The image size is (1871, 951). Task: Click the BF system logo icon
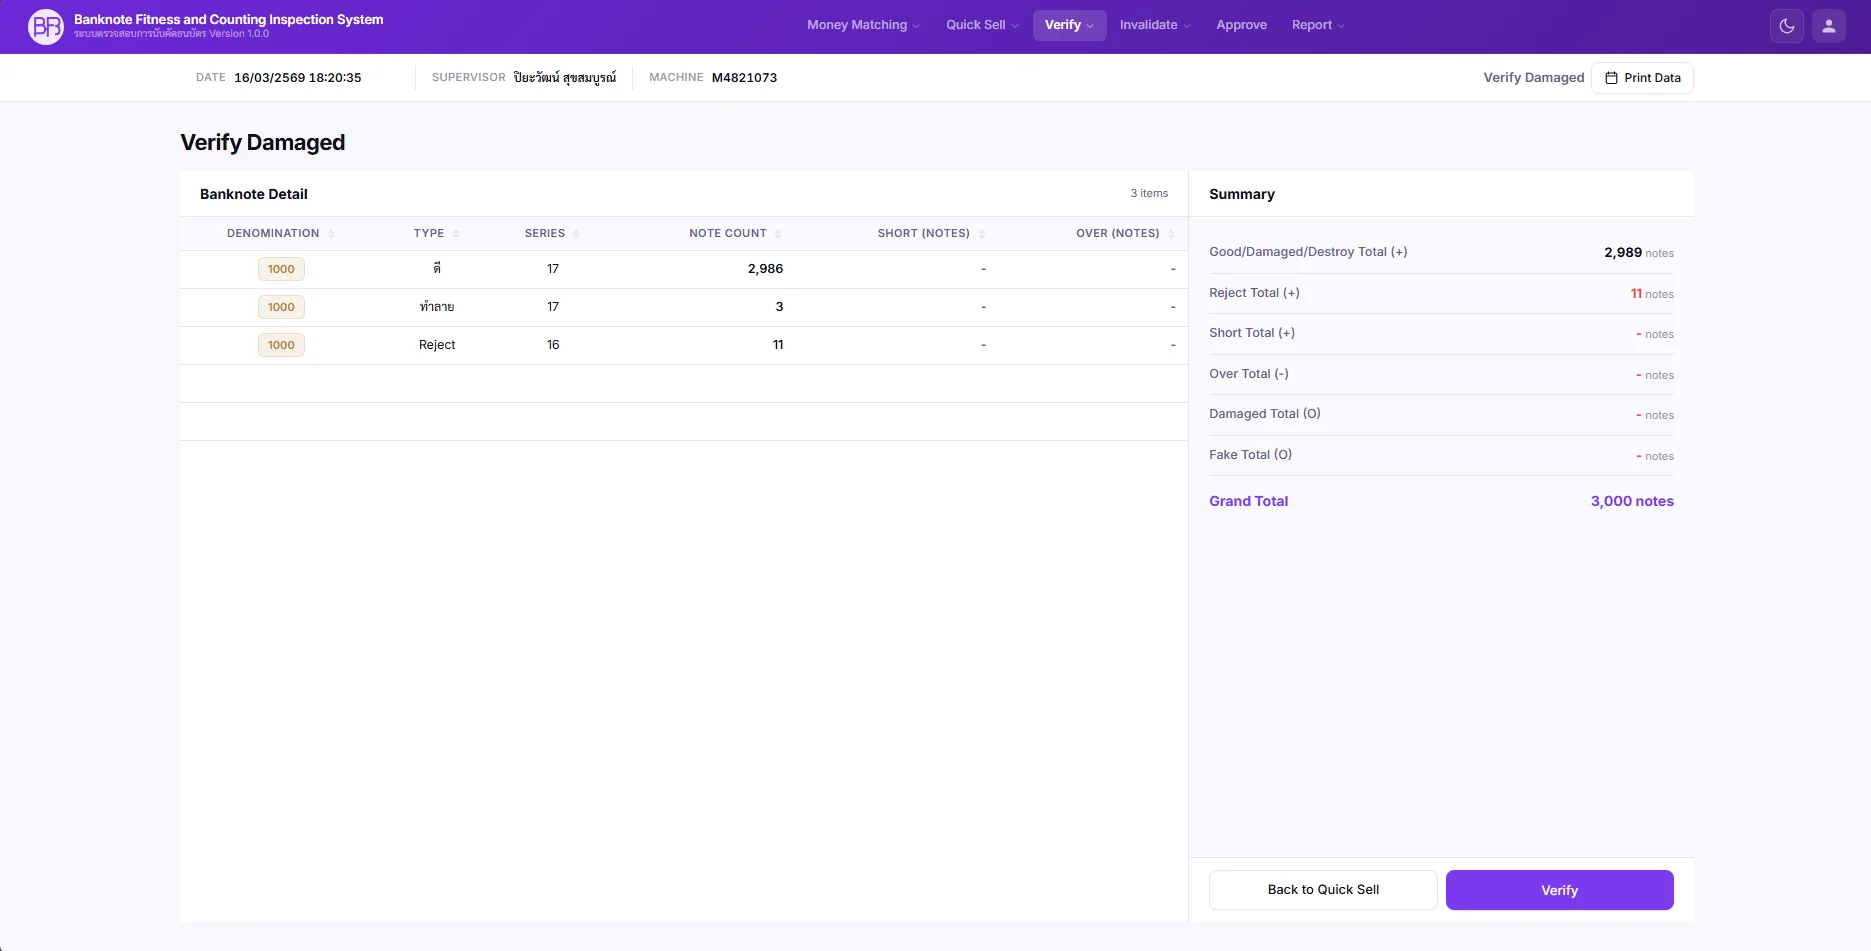44,26
